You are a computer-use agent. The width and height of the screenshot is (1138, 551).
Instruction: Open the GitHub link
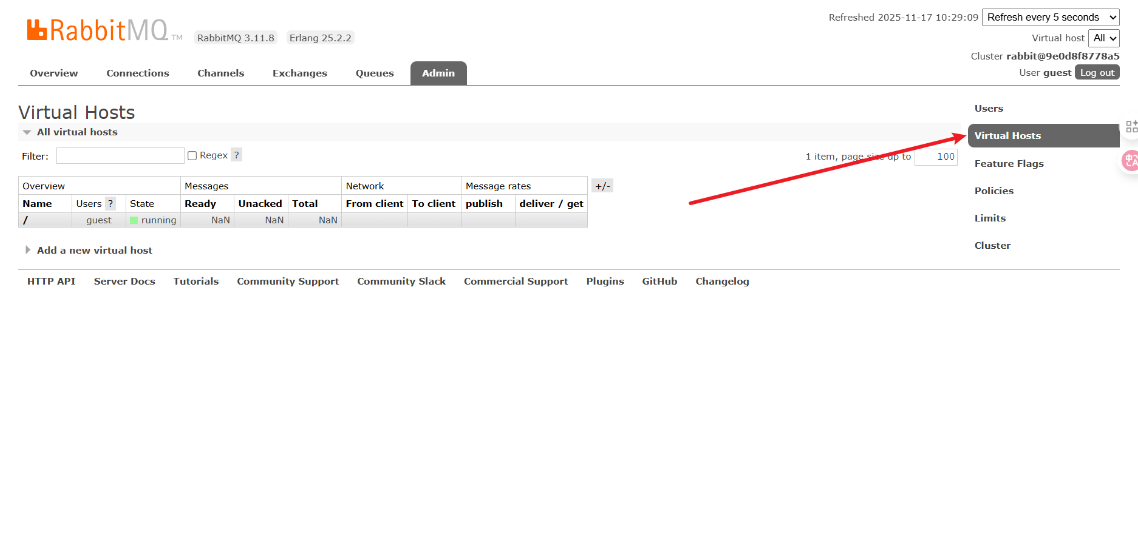tap(660, 282)
